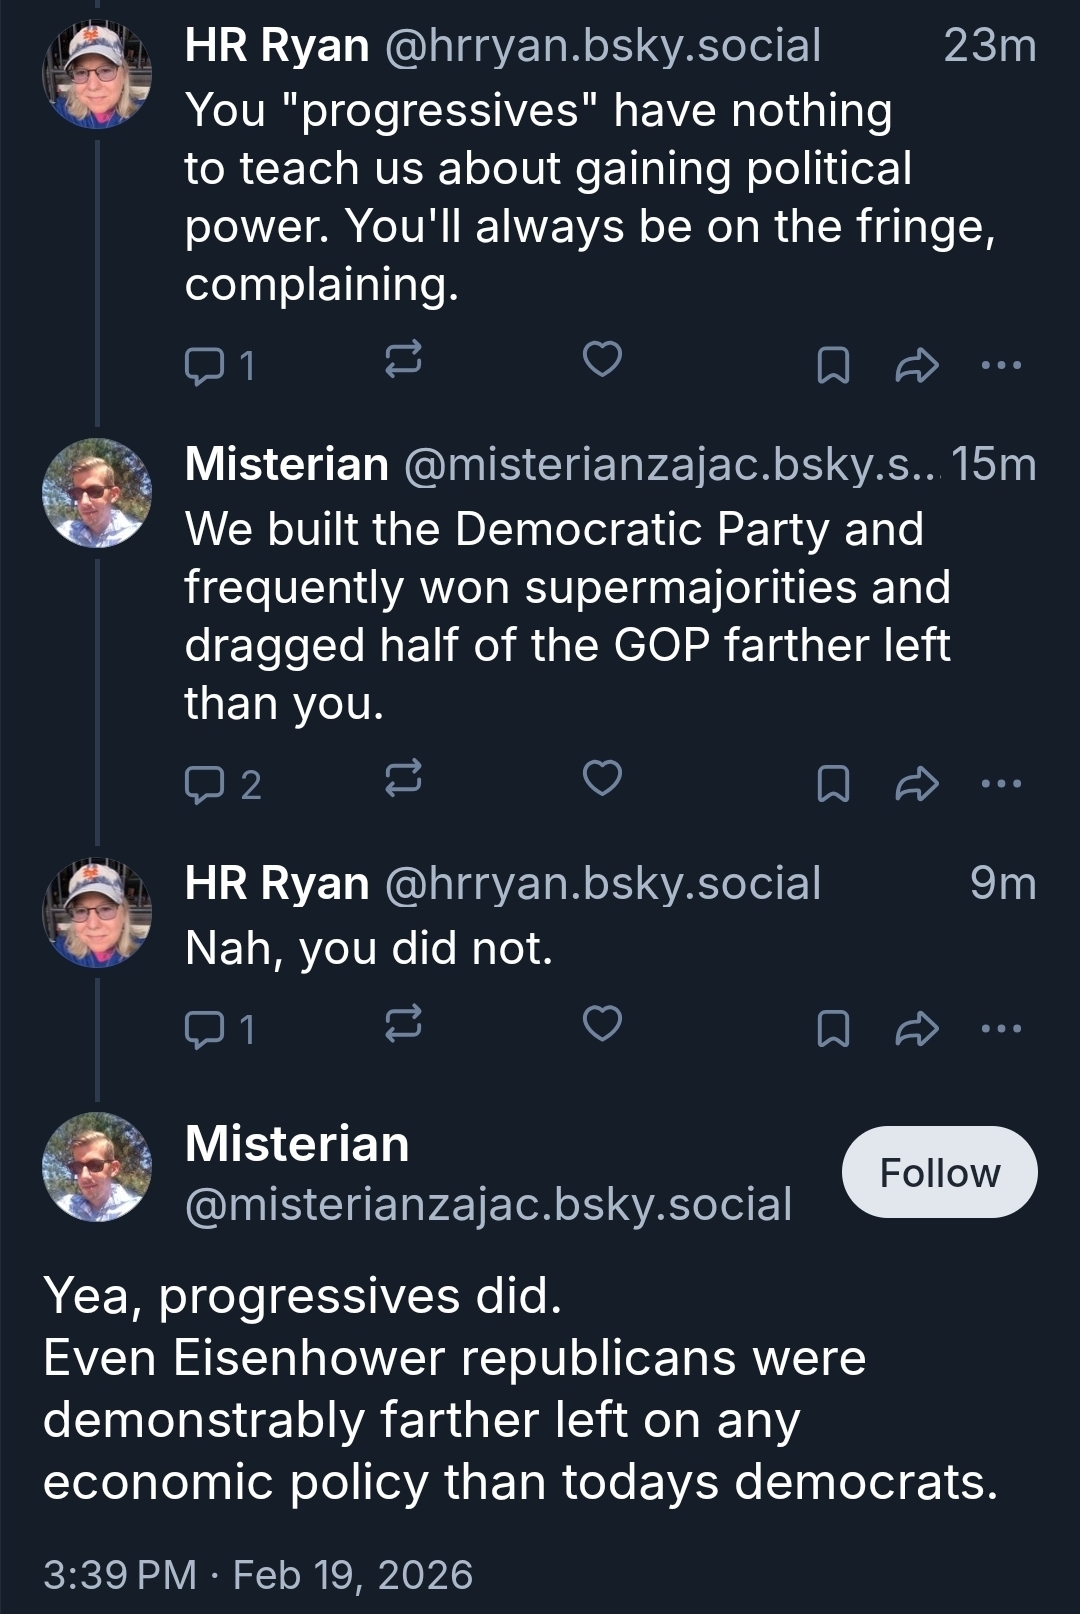Like the "Nah, you did not" post

tap(602, 1025)
